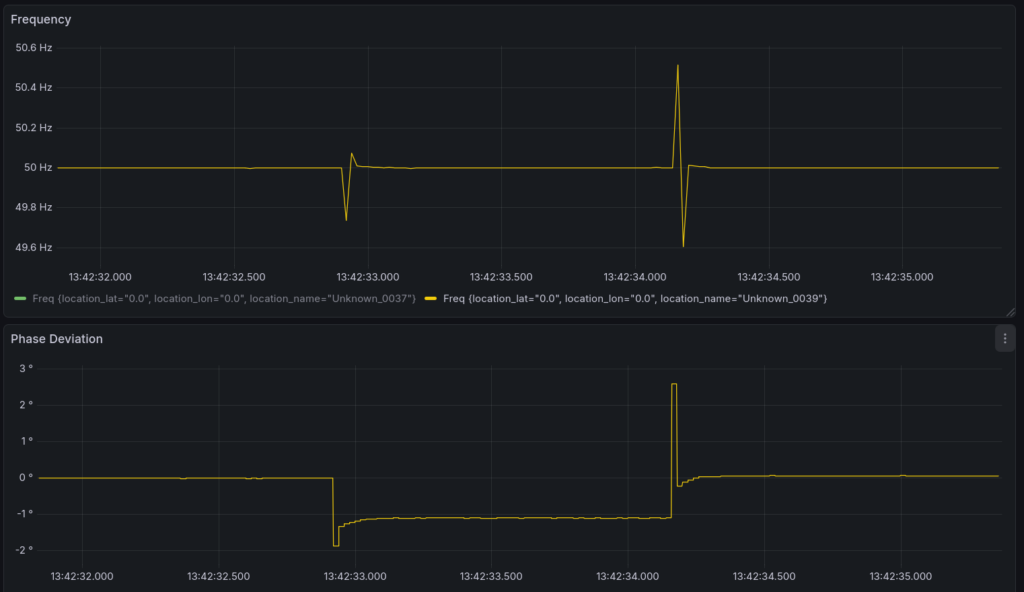Click the 50.6 Hz label on Frequency y-axis
This screenshot has height=592, width=1024.
[x=33, y=48]
